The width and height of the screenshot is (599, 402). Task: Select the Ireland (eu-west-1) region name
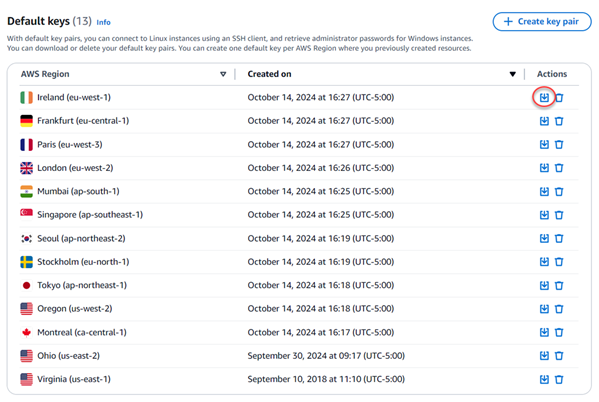coord(74,97)
